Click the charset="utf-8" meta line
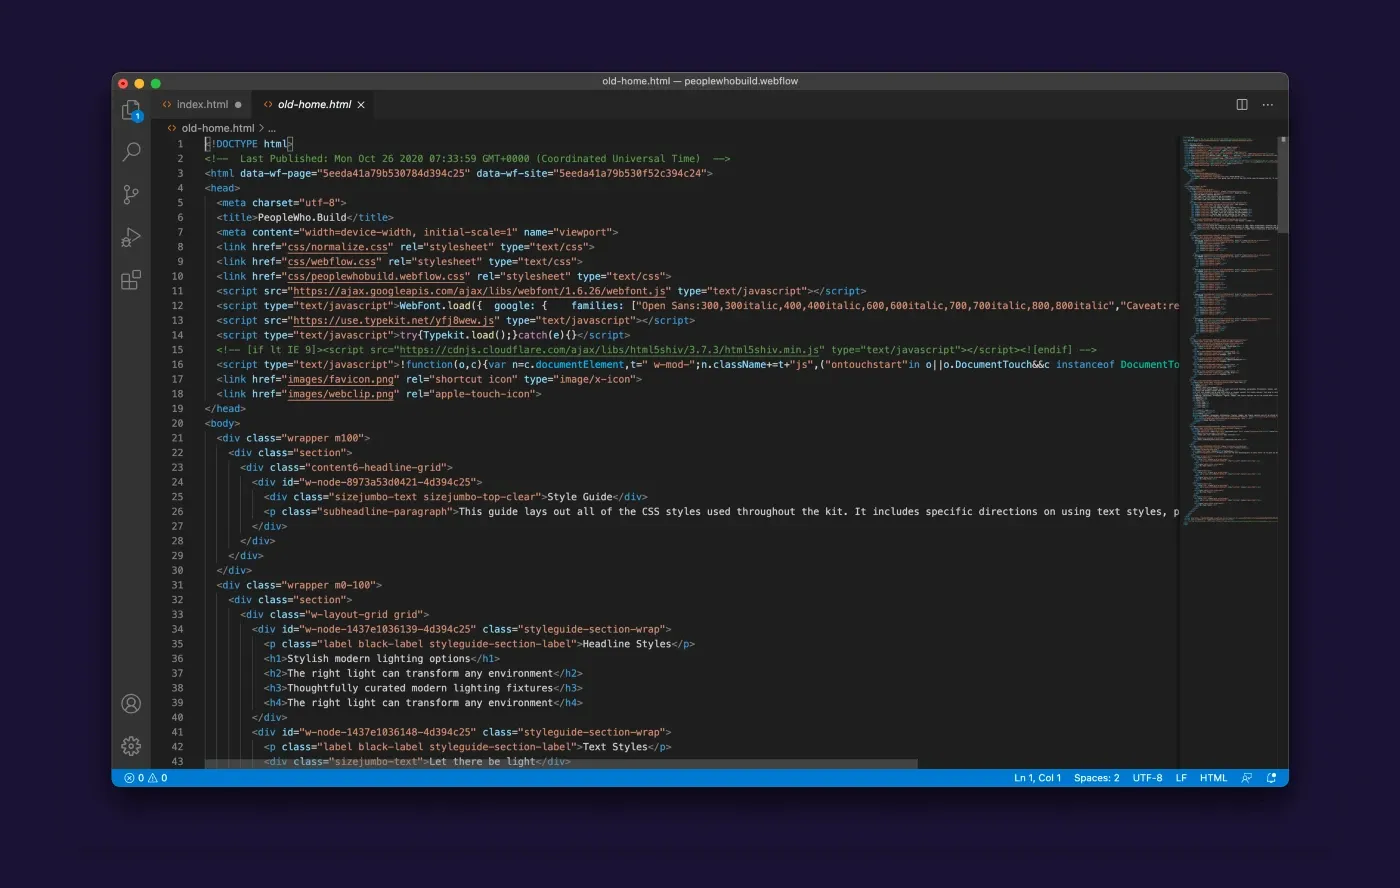Screen dimensions: 1400x888 tap(281, 203)
